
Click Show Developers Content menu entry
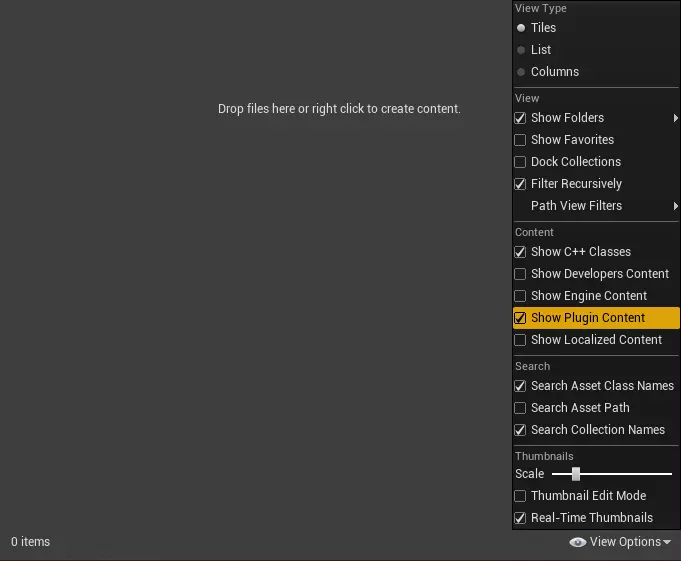point(599,274)
